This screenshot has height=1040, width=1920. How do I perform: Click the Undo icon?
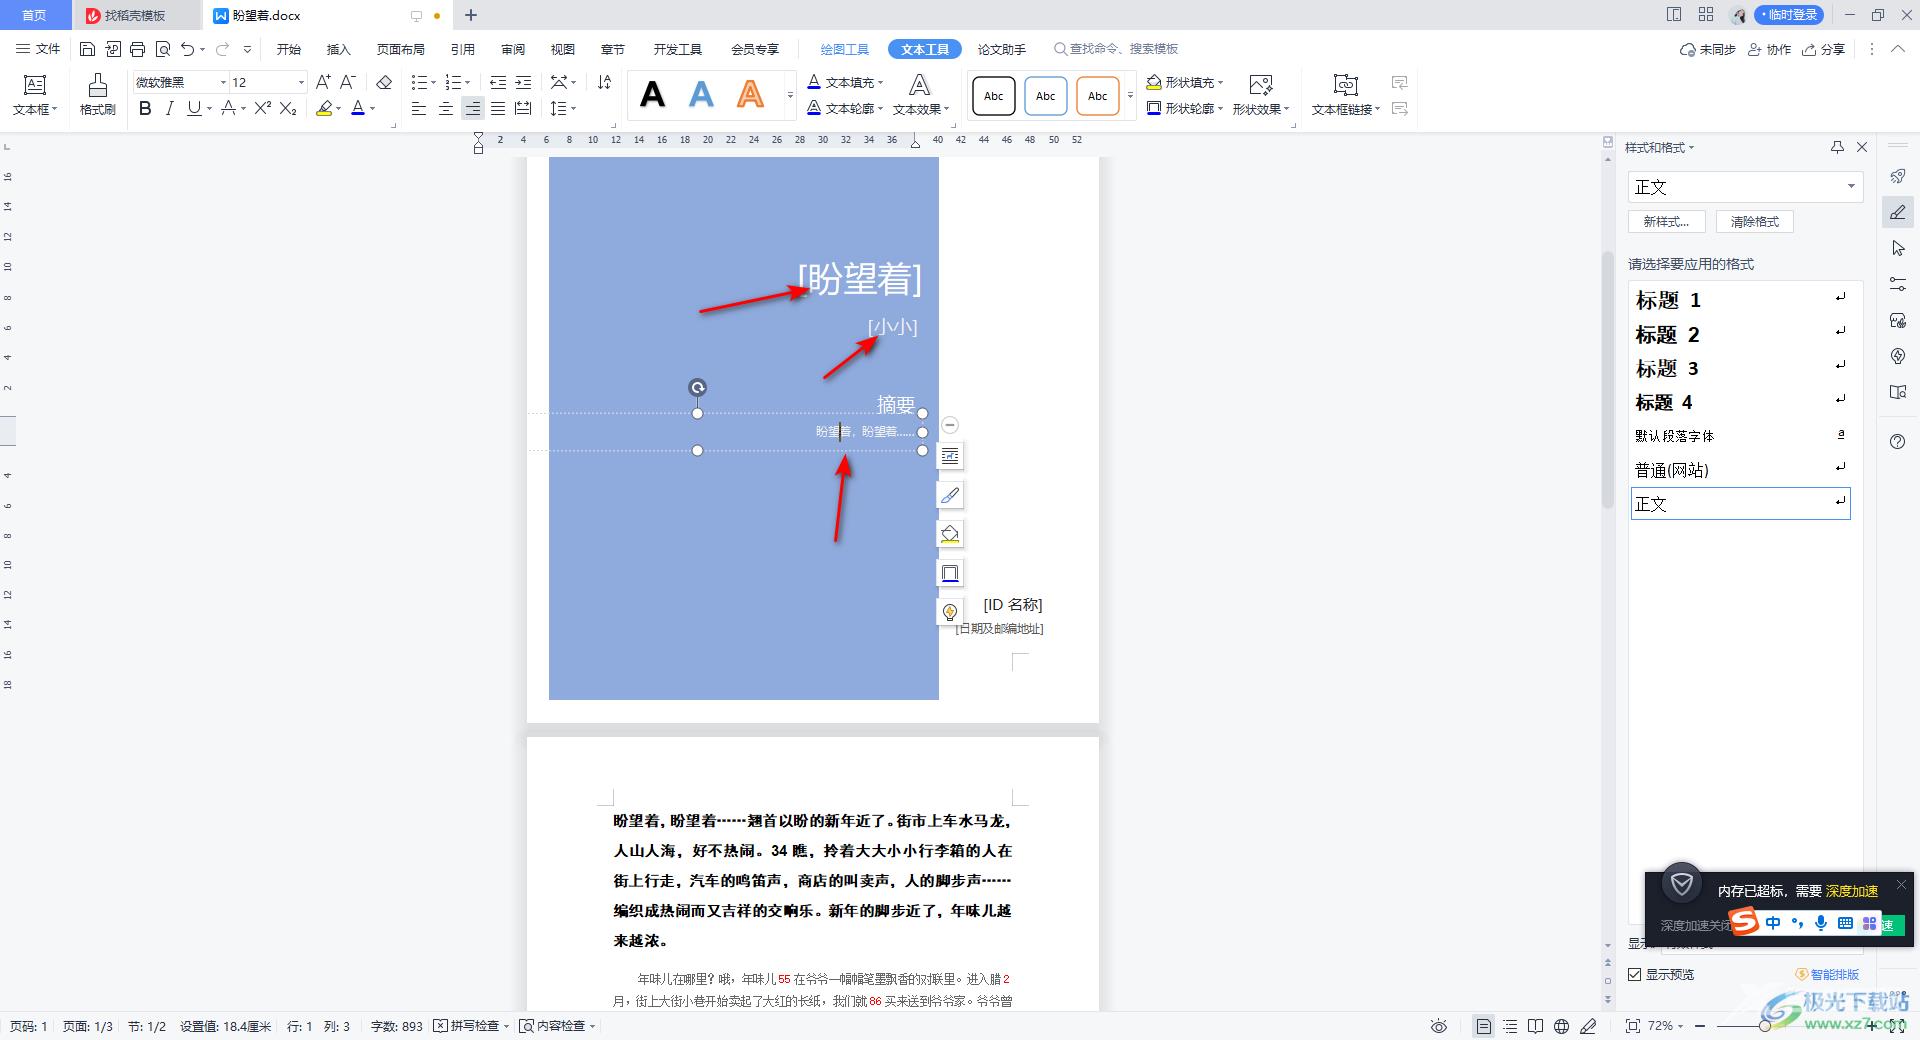click(187, 49)
